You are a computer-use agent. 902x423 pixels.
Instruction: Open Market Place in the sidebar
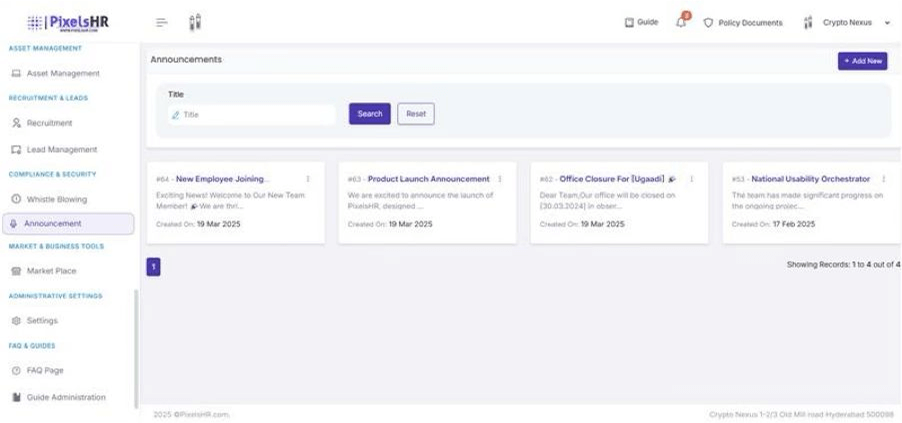click(51, 271)
